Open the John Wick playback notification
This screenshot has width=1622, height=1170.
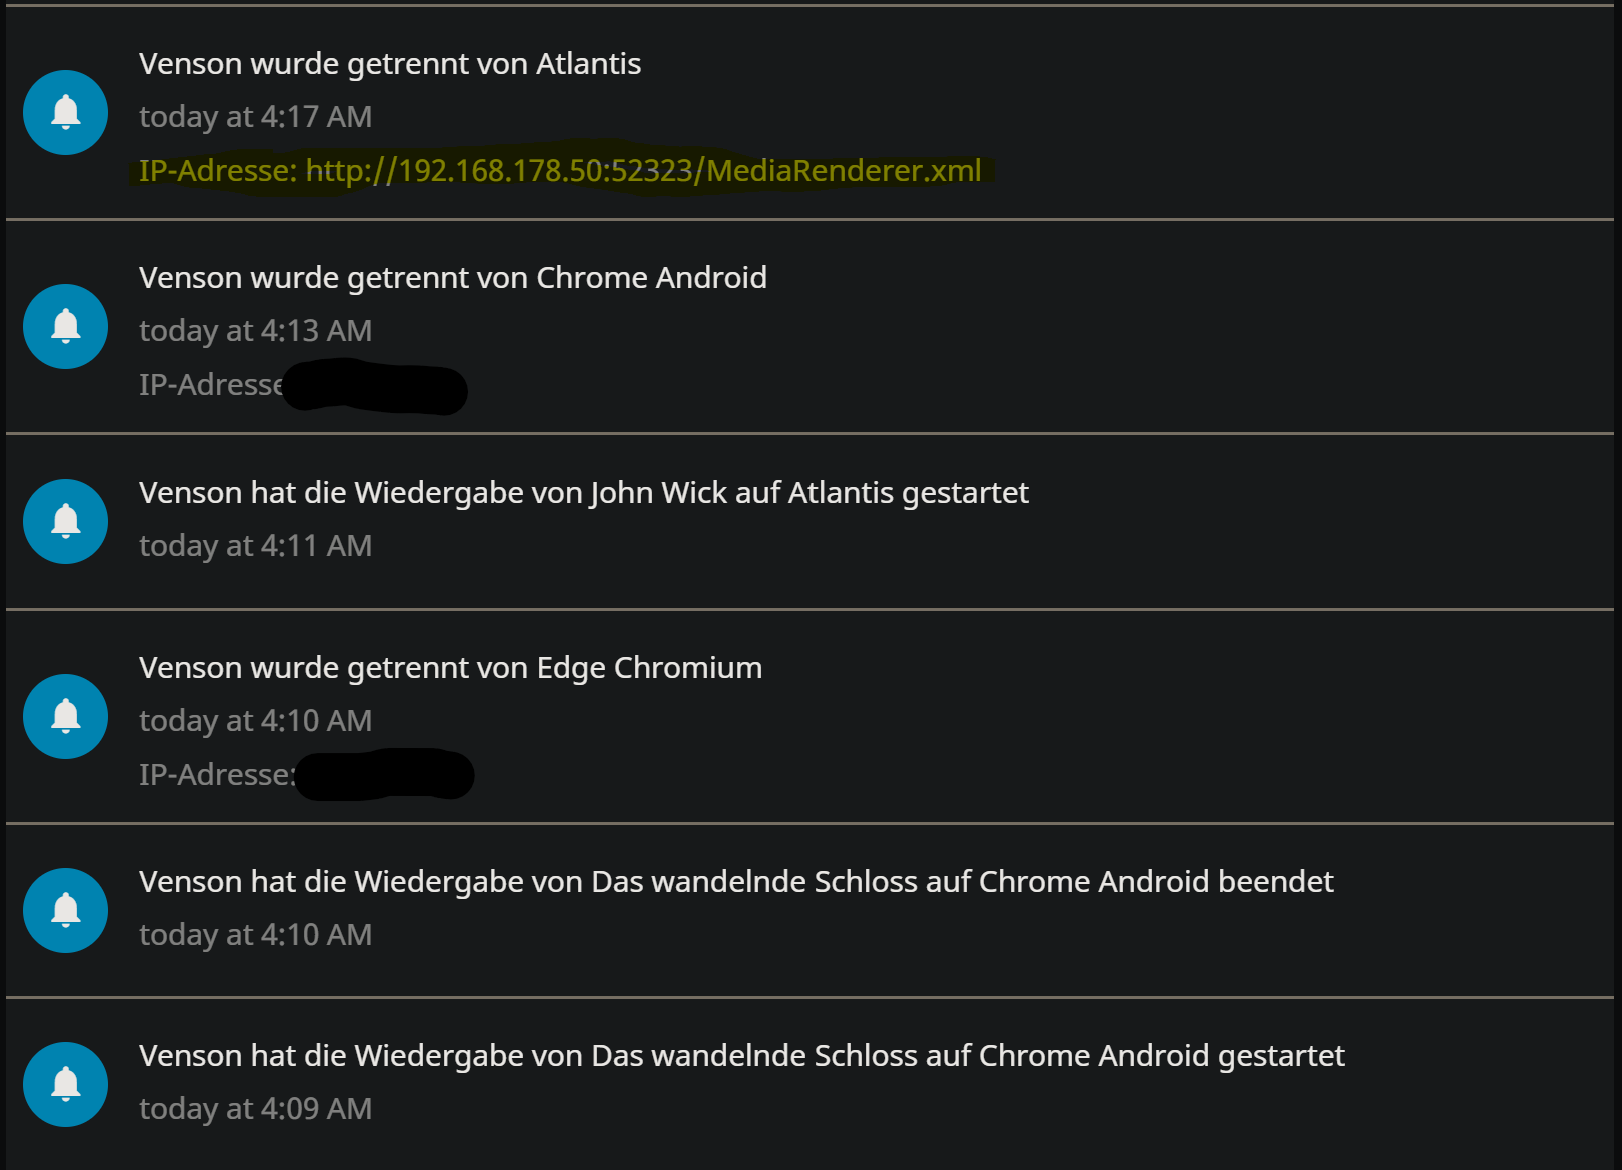click(x=583, y=492)
